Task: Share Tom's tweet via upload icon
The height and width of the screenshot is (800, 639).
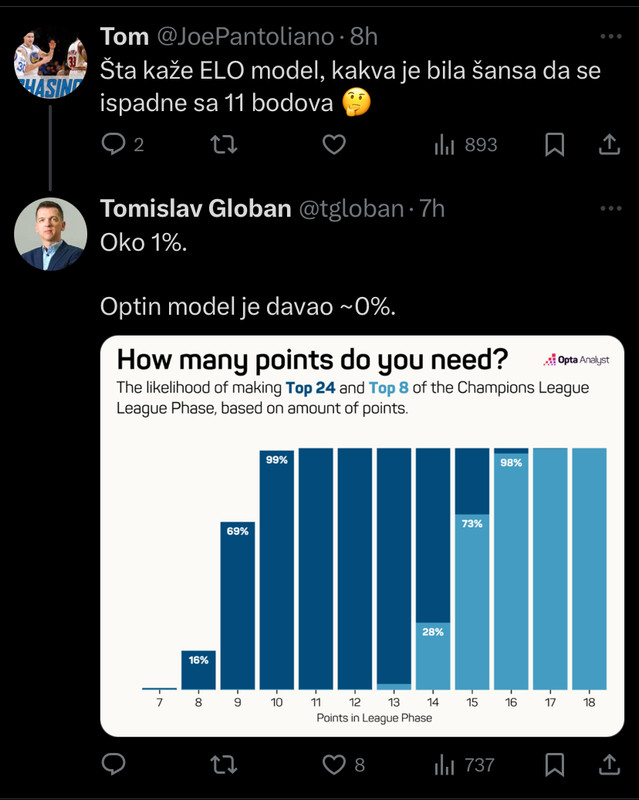Action: point(609,144)
